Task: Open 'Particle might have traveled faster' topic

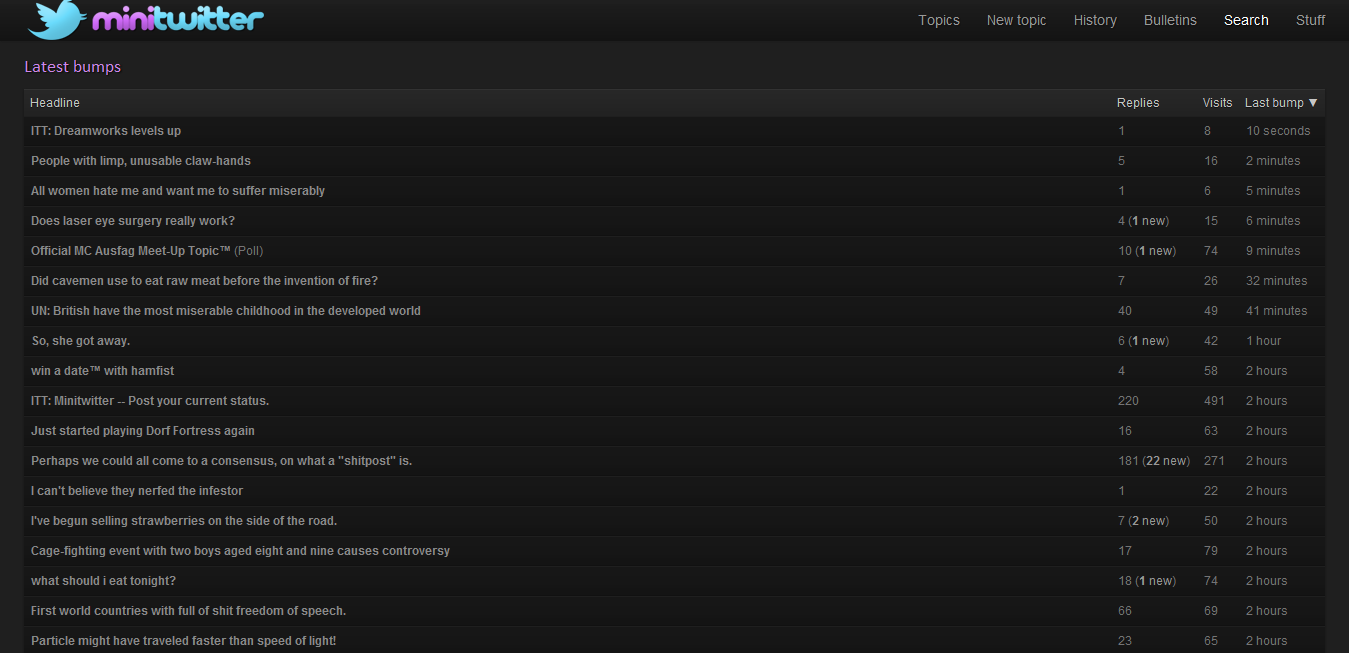Action: (x=183, y=641)
